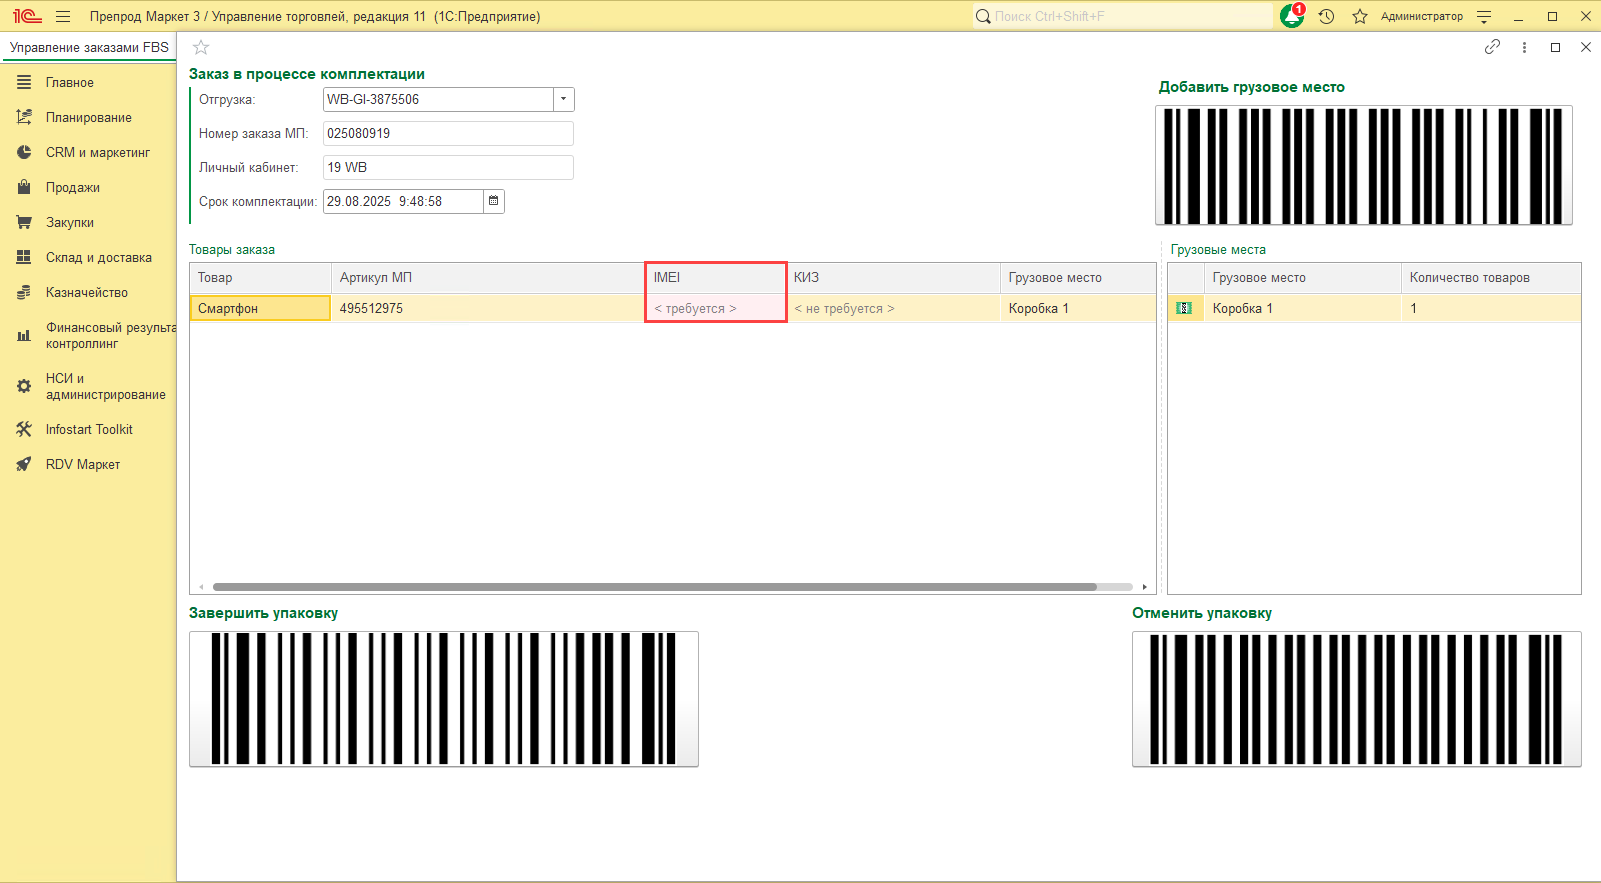Click the Срок комплектации date field
1601x883 pixels.
pyautogui.click(x=403, y=201)
